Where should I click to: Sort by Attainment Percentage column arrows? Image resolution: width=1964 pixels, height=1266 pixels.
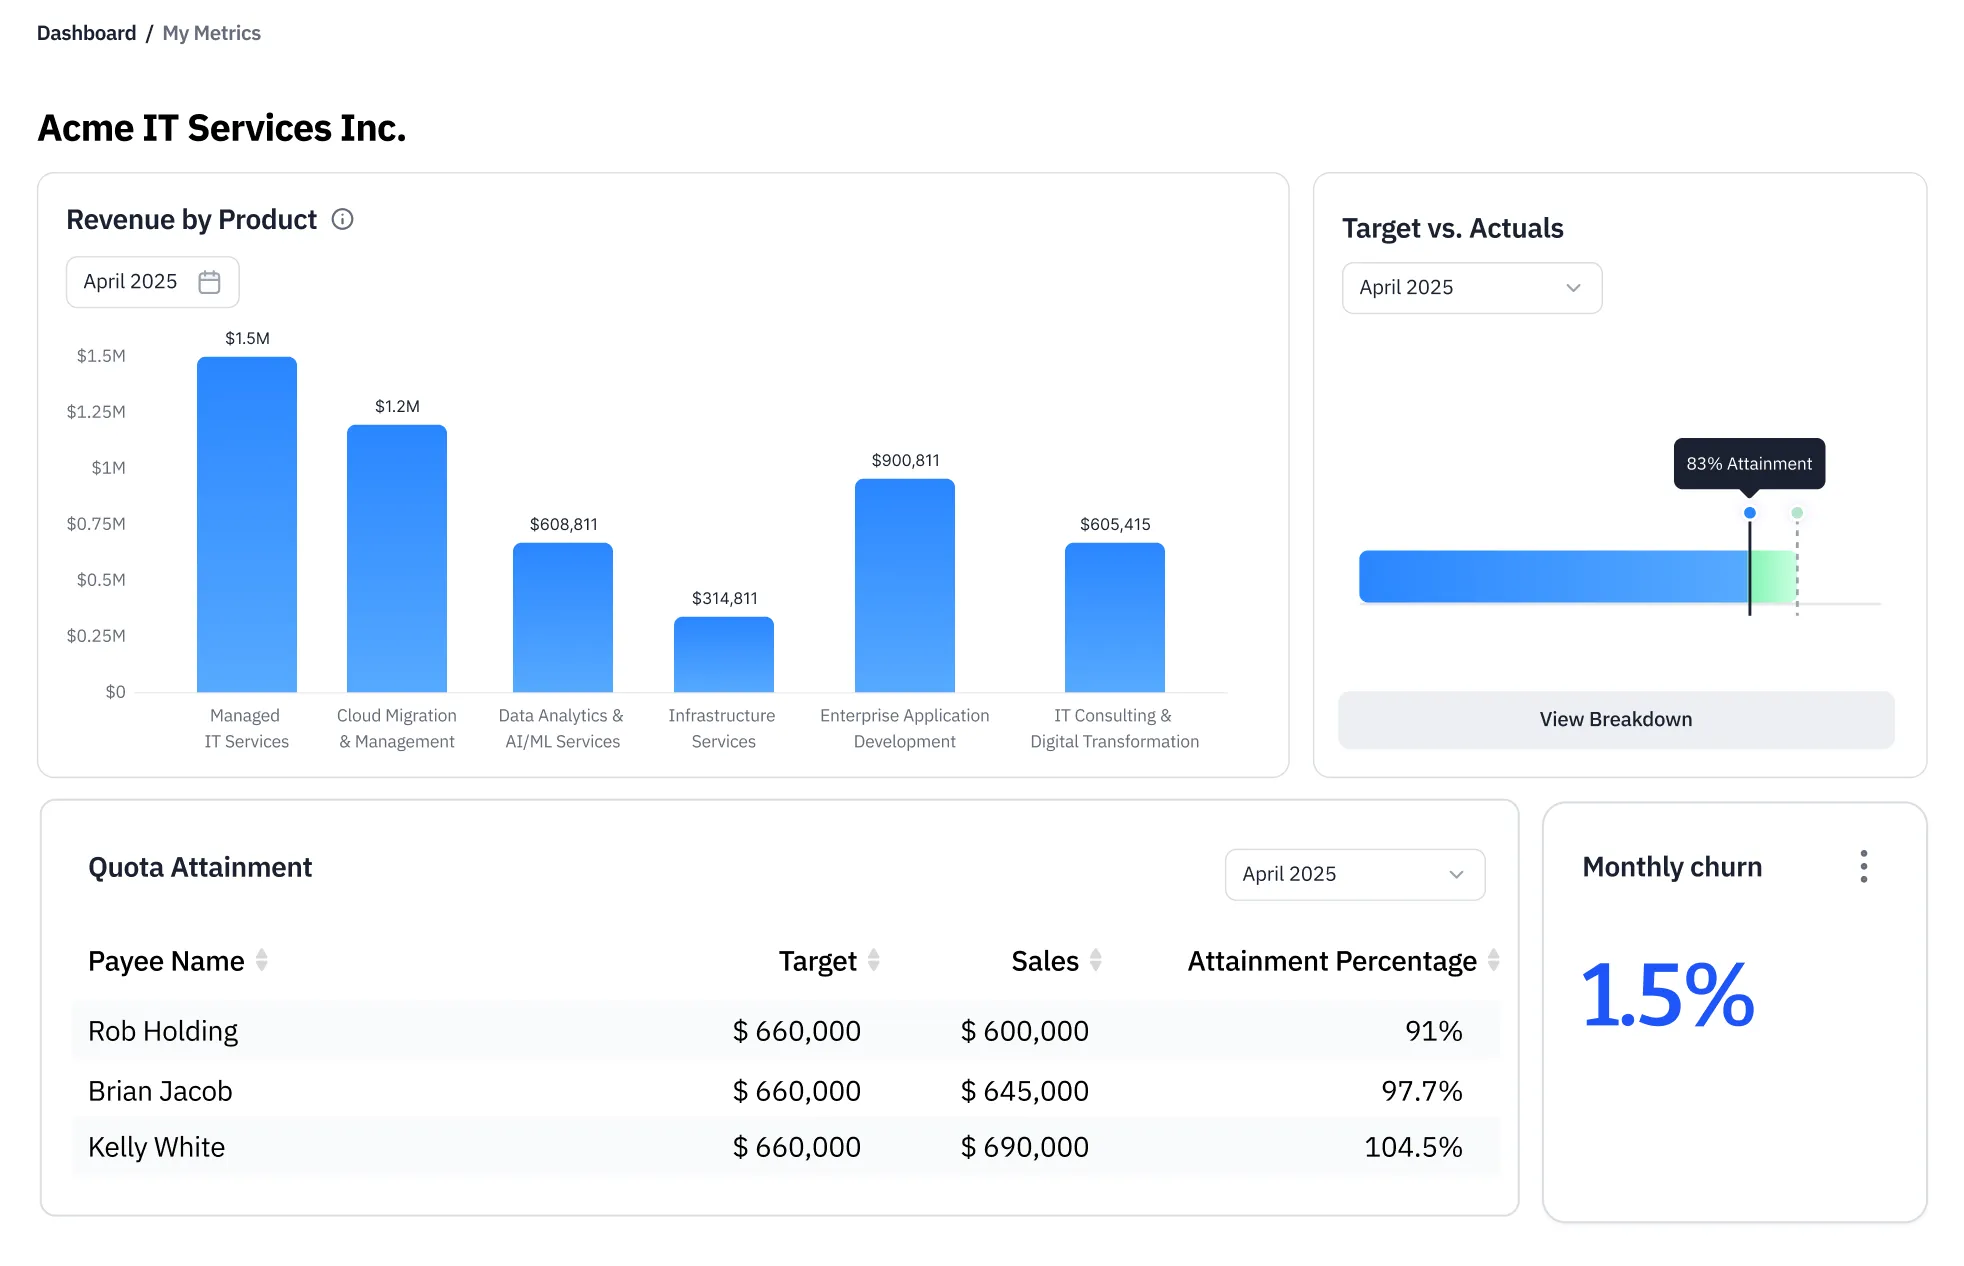point(1493,960)
